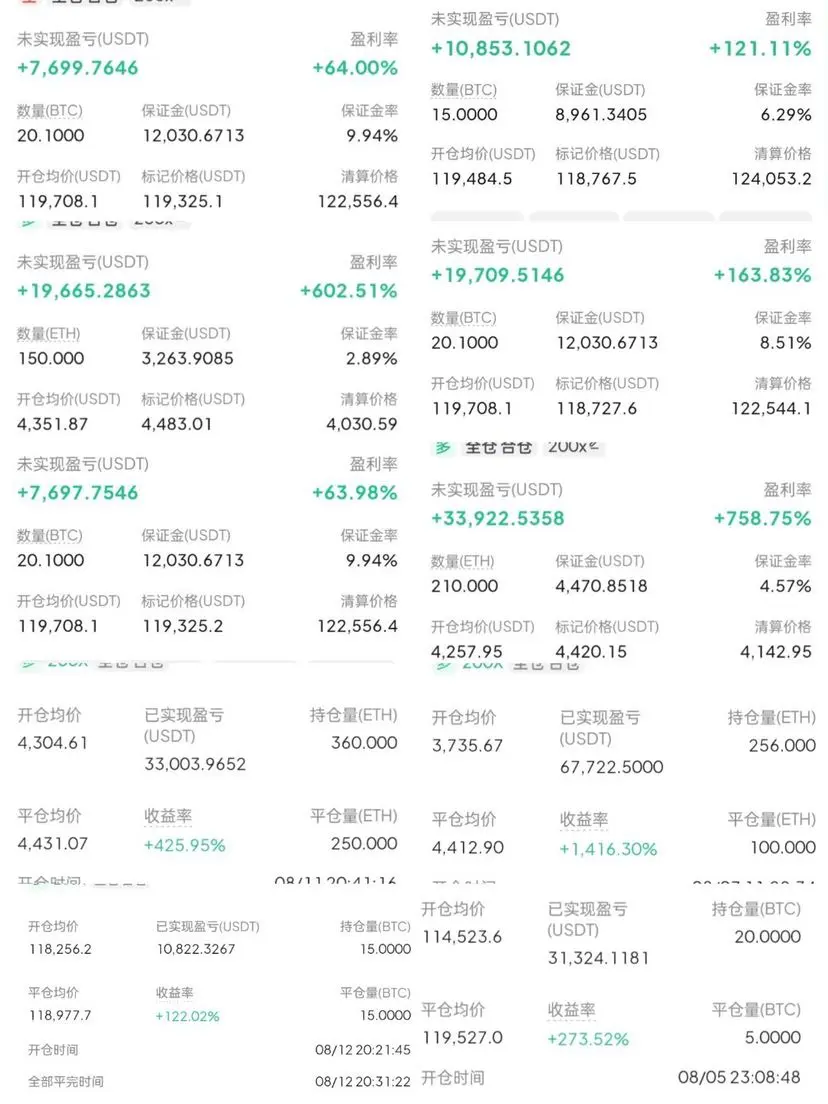Select the mark price 4,483.01

pyautogui.click(x=177, y=425)
